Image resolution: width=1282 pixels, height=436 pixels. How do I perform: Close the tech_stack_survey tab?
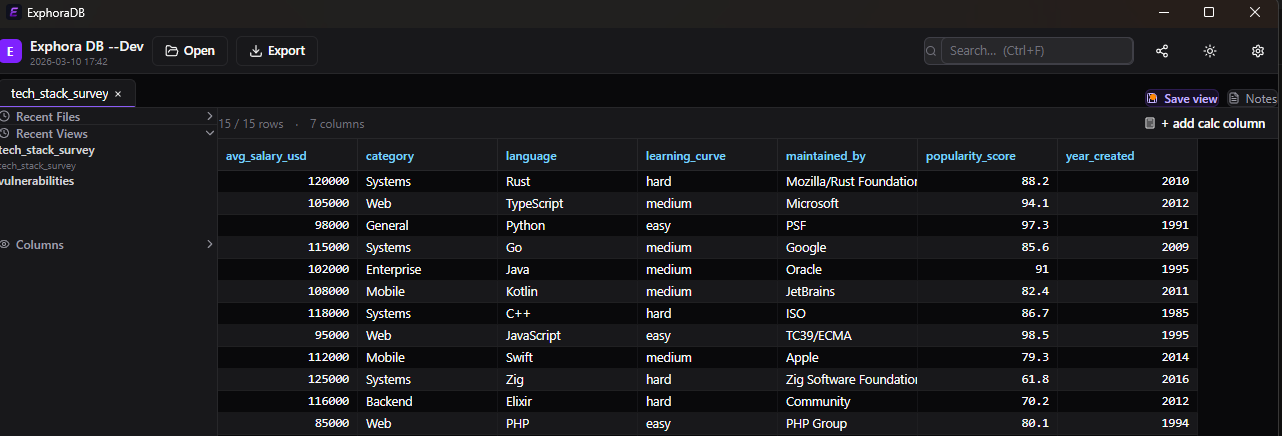pyautogui.click(x=118, y=93)
